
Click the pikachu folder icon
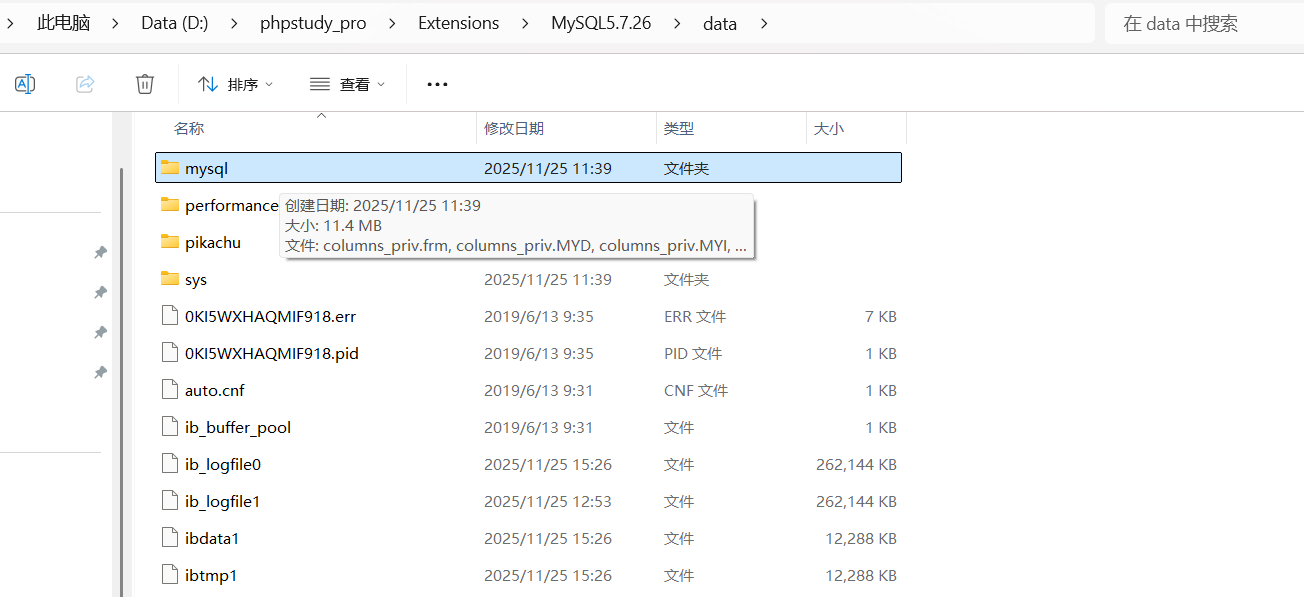pyautogui.click(x=168, y=242)
